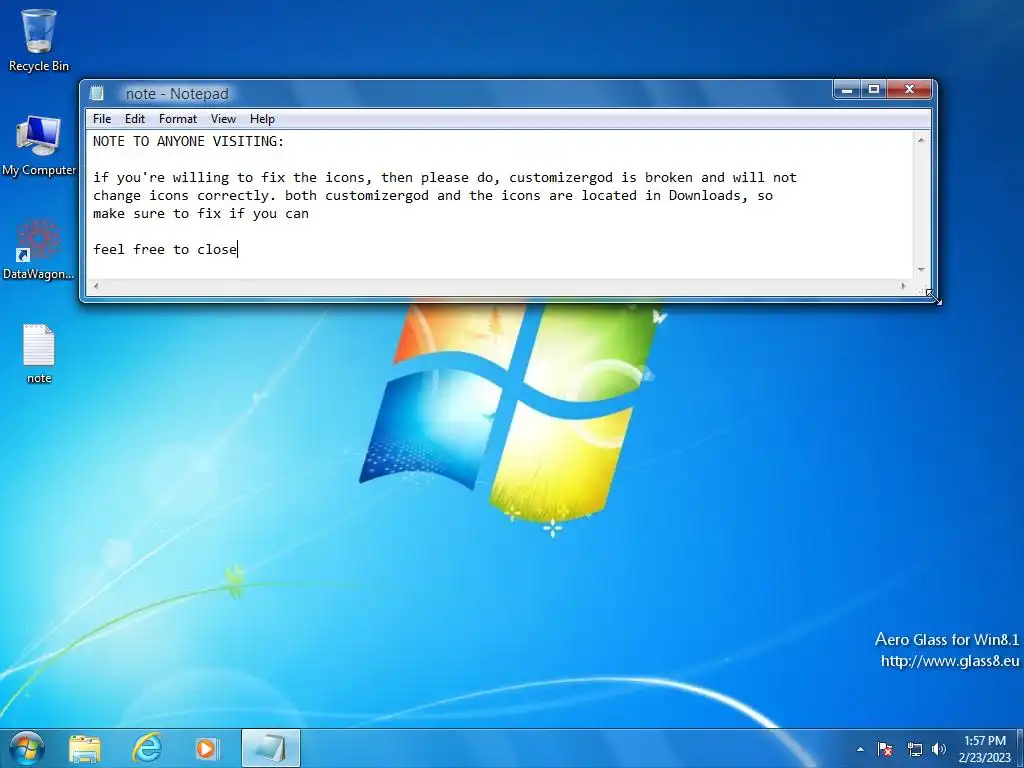Minimize the Notepad window
This screenshot has width=1024, height=768.
847,89
